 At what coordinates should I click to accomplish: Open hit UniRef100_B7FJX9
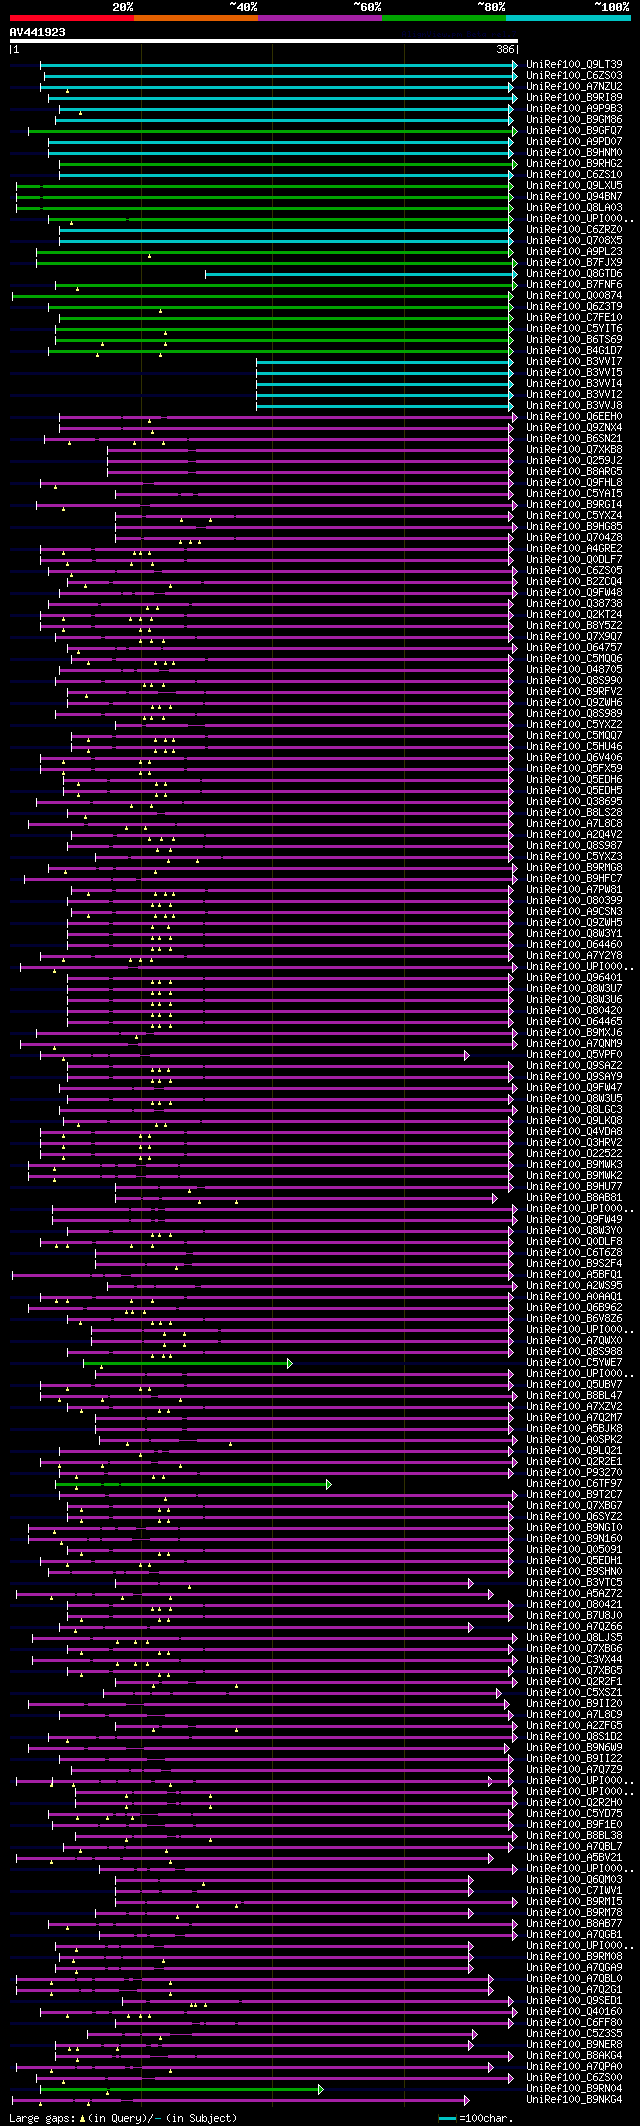tap(574, 263)
